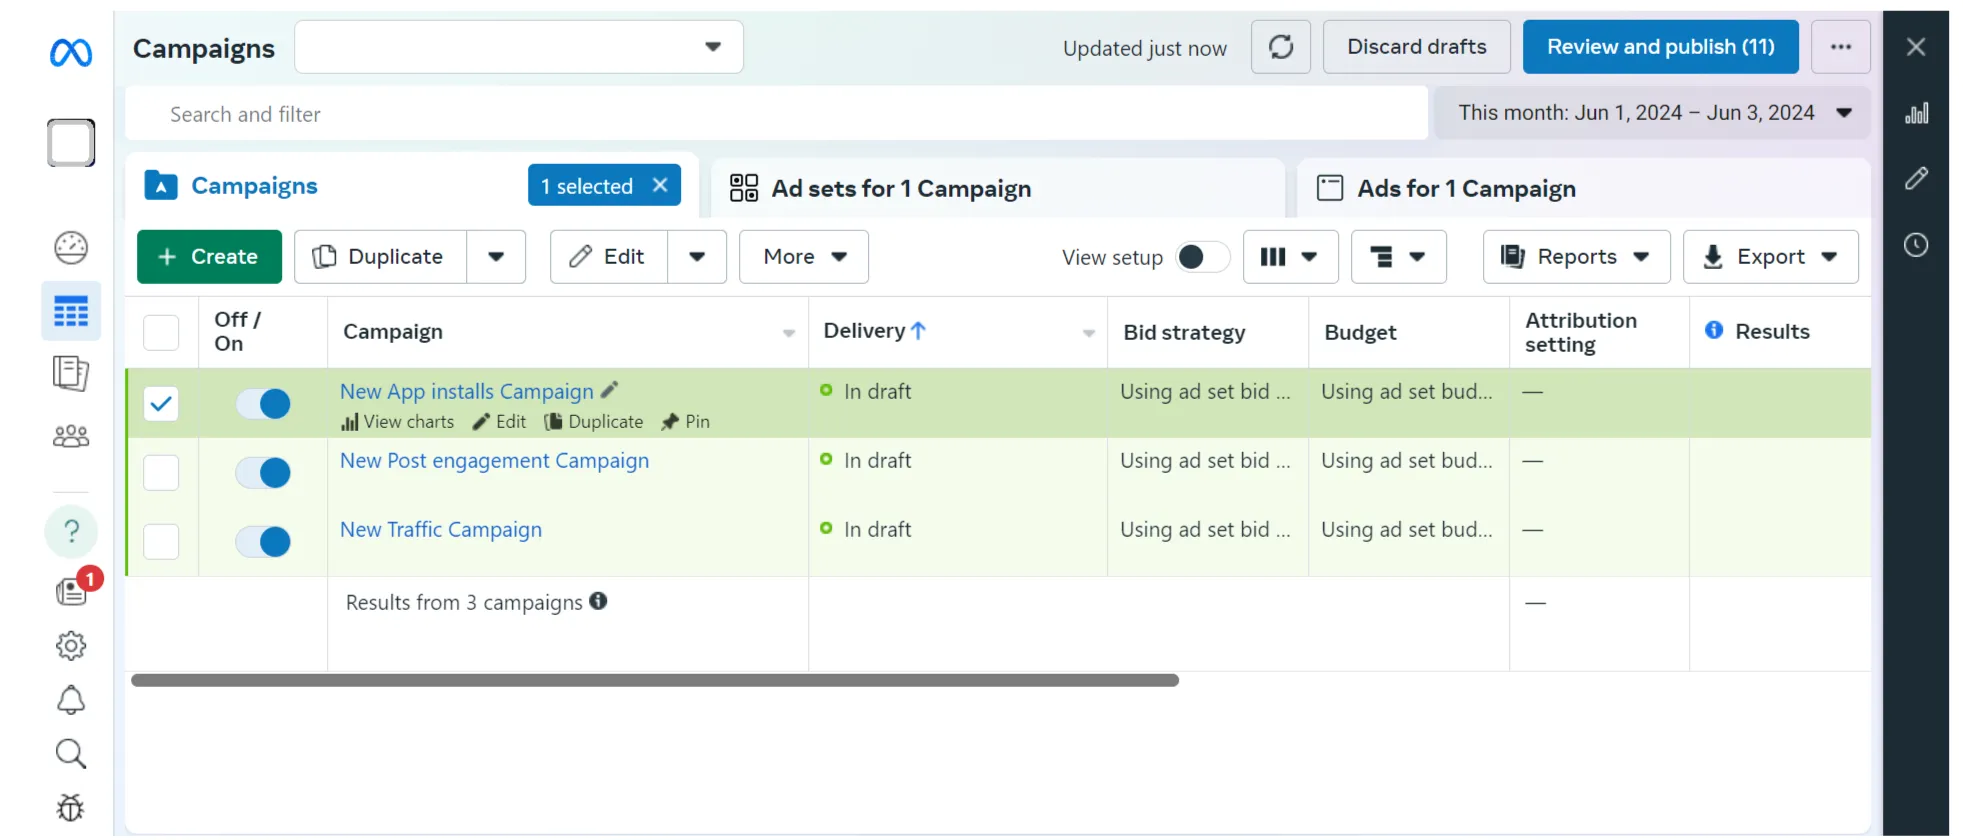Click the Review and publish button
Screen dimensions: 1963x840
(x=1660, y=47)
